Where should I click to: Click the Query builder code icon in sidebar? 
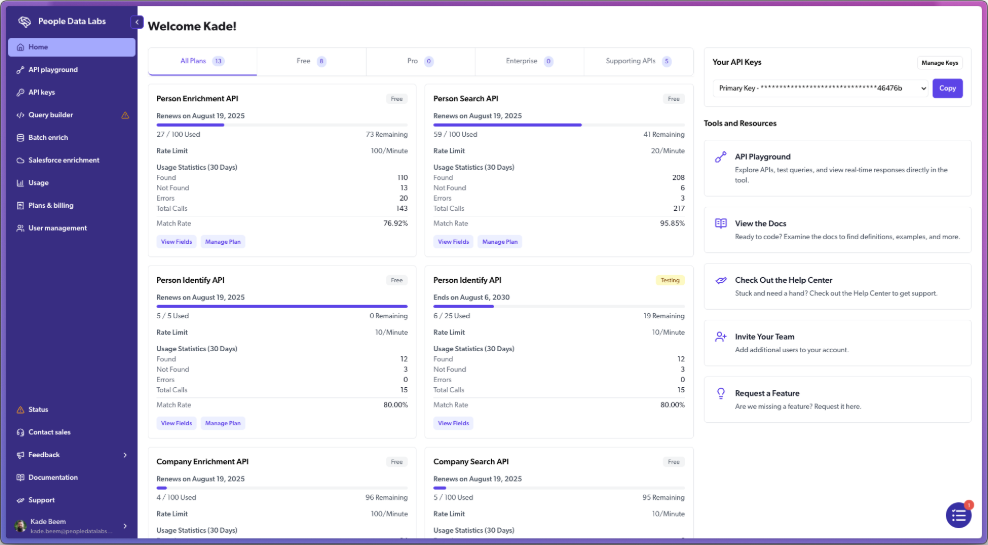pyautogui.click(x=20, y=115)
